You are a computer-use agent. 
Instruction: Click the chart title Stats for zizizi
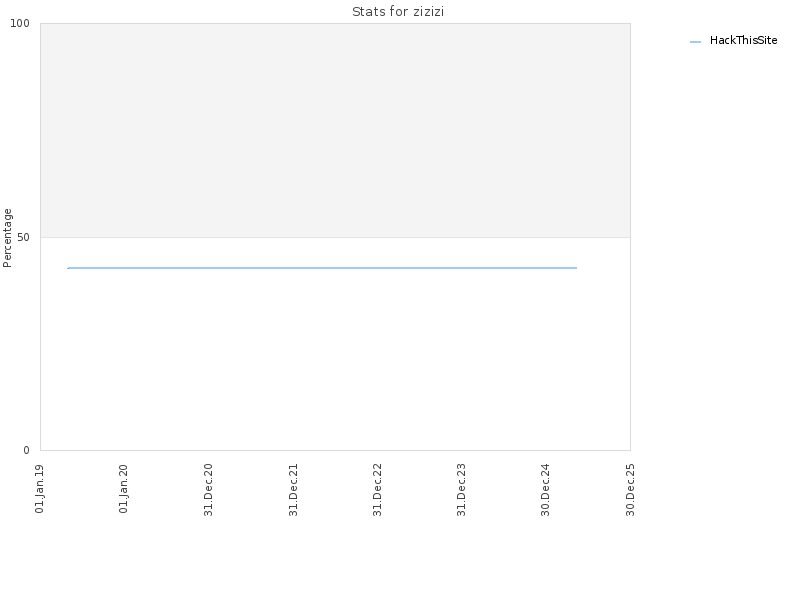click(x=398, y=12)
